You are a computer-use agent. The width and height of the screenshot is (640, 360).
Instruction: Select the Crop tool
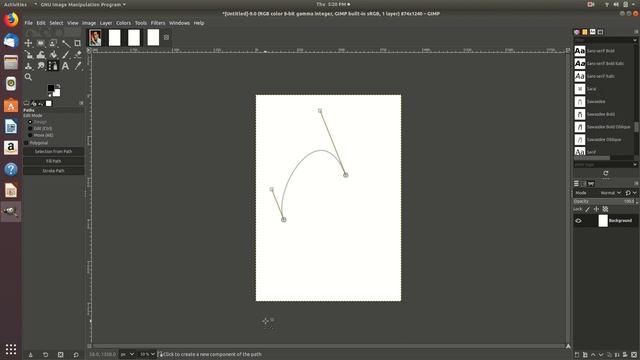[78, 43]
